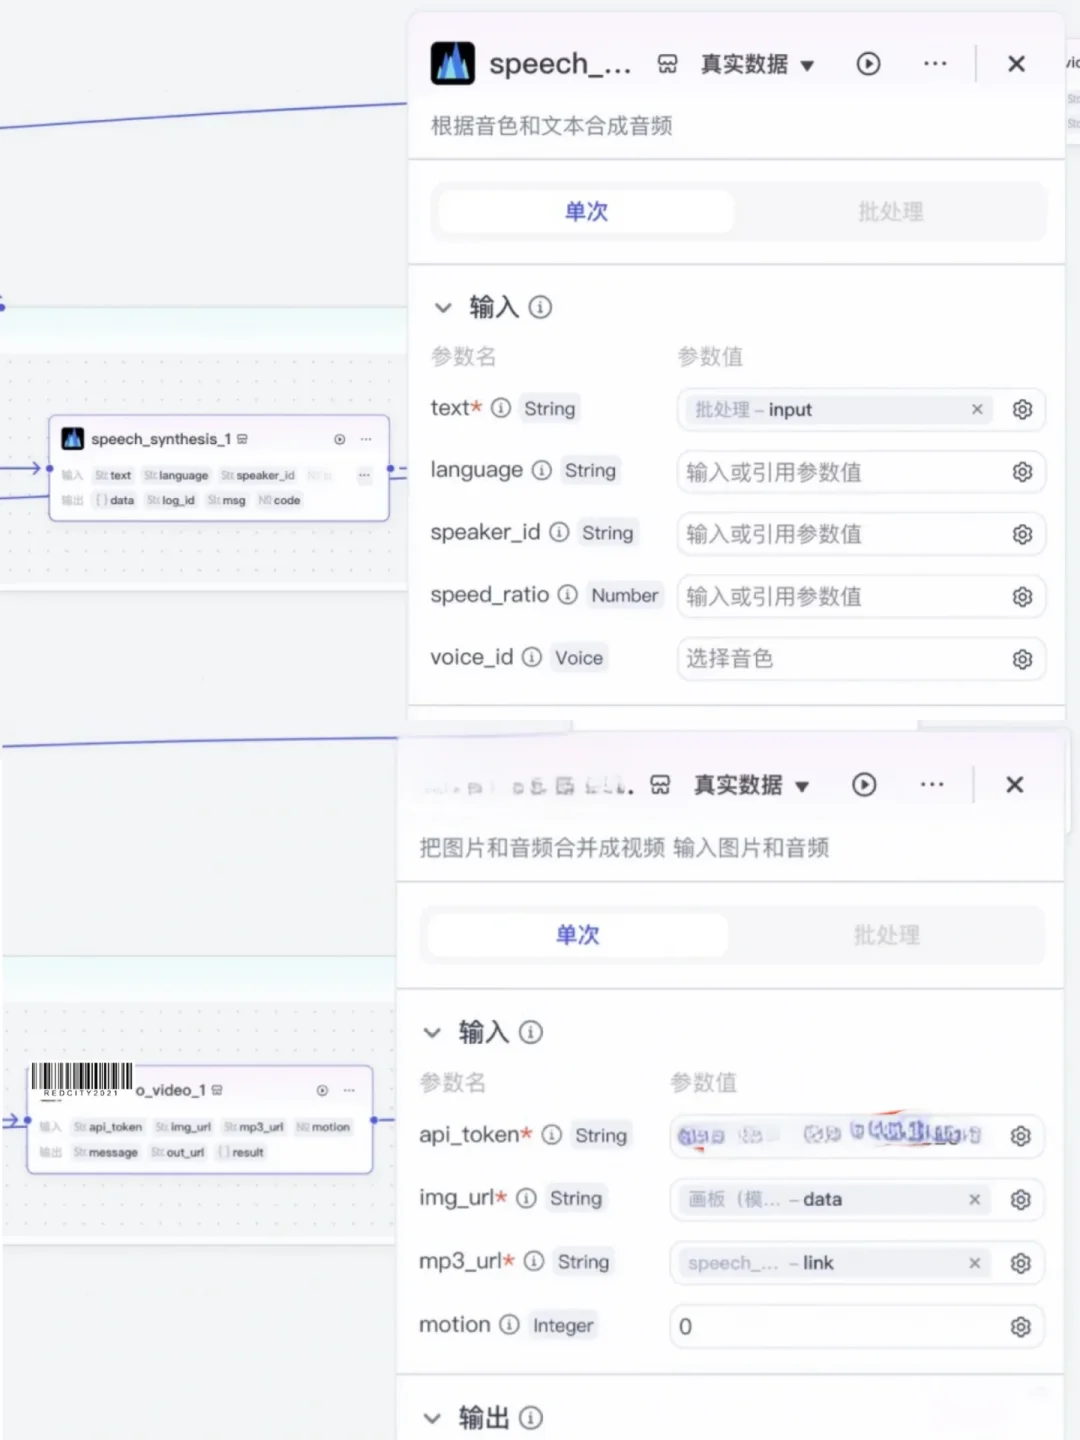Viewport: 1080px width, 1440px height.
Task: Click the speech synthesis plugin logo icon
Action: click(452, 63)
